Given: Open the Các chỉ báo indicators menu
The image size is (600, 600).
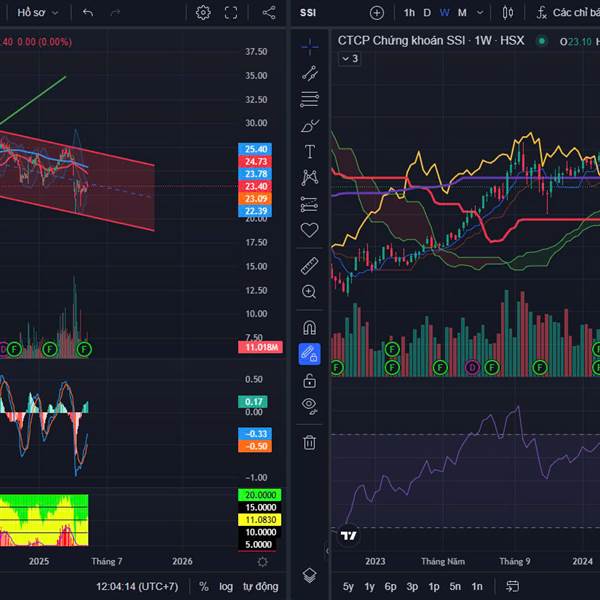Looking at the screenshot, I should point(567,13).
